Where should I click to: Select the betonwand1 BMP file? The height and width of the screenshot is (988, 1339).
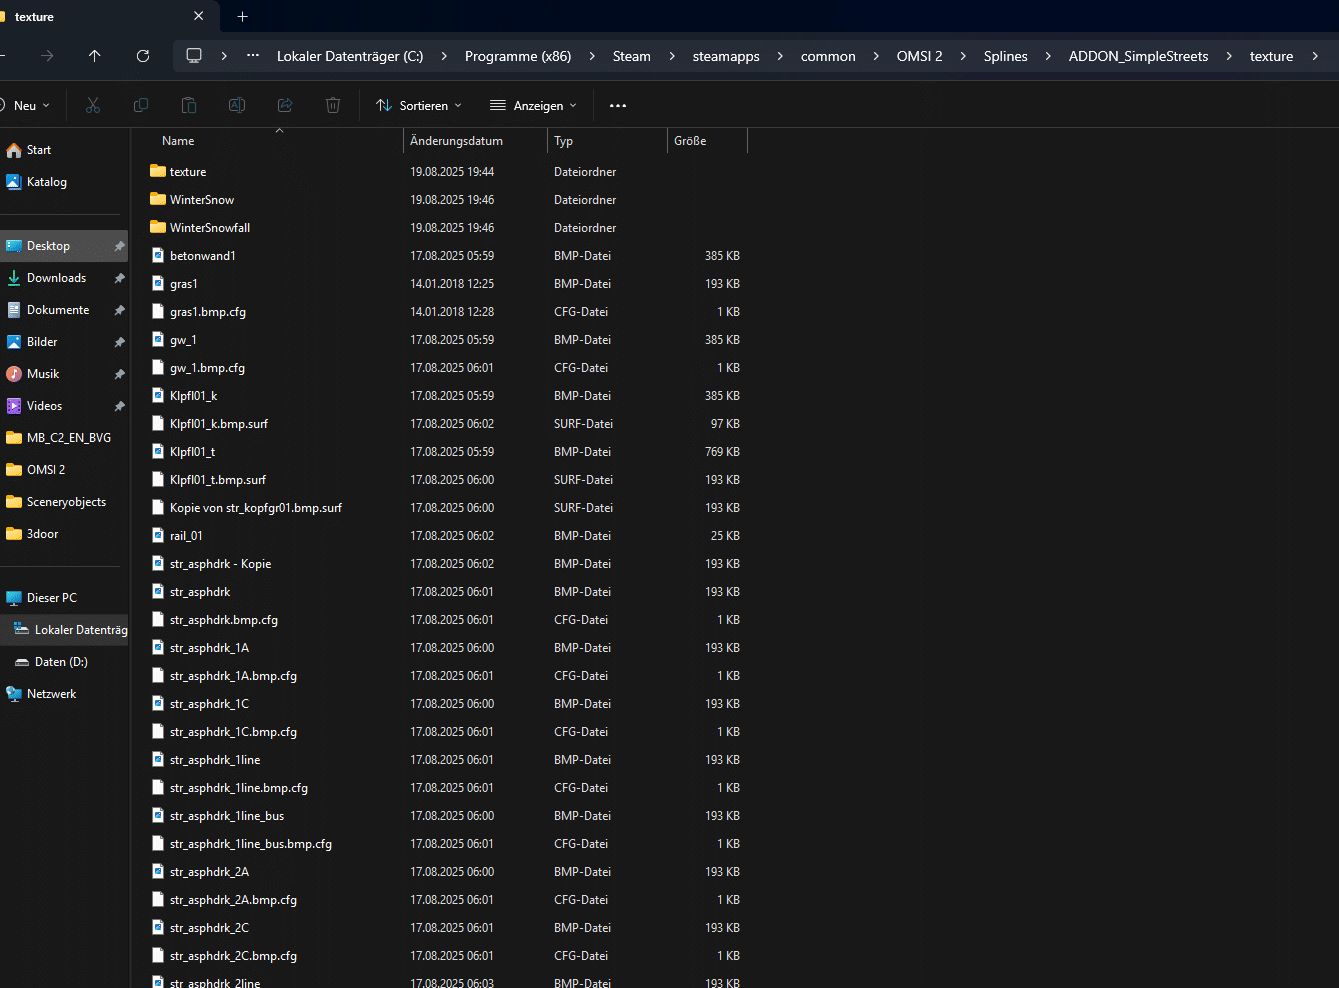(x=203, y=256)
